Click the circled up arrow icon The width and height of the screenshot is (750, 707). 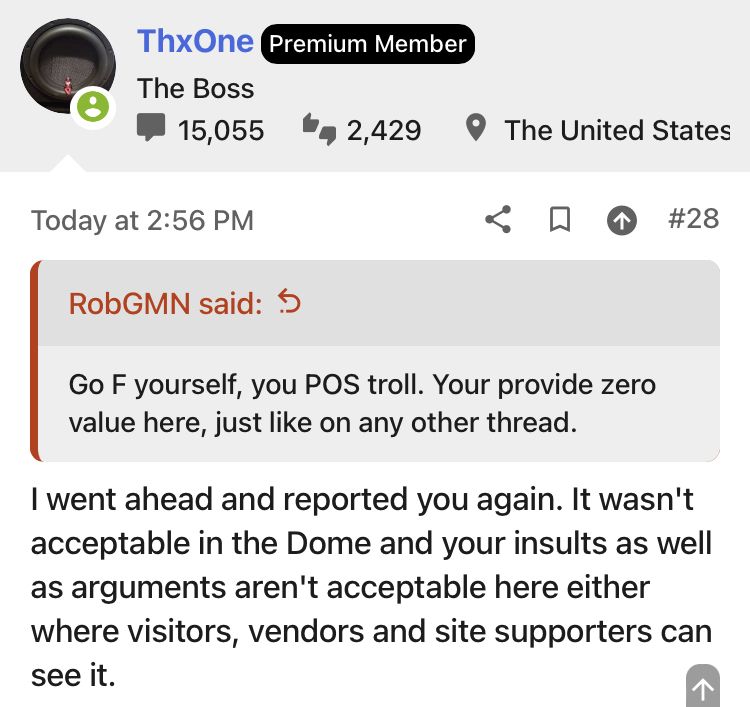(622, 221)
